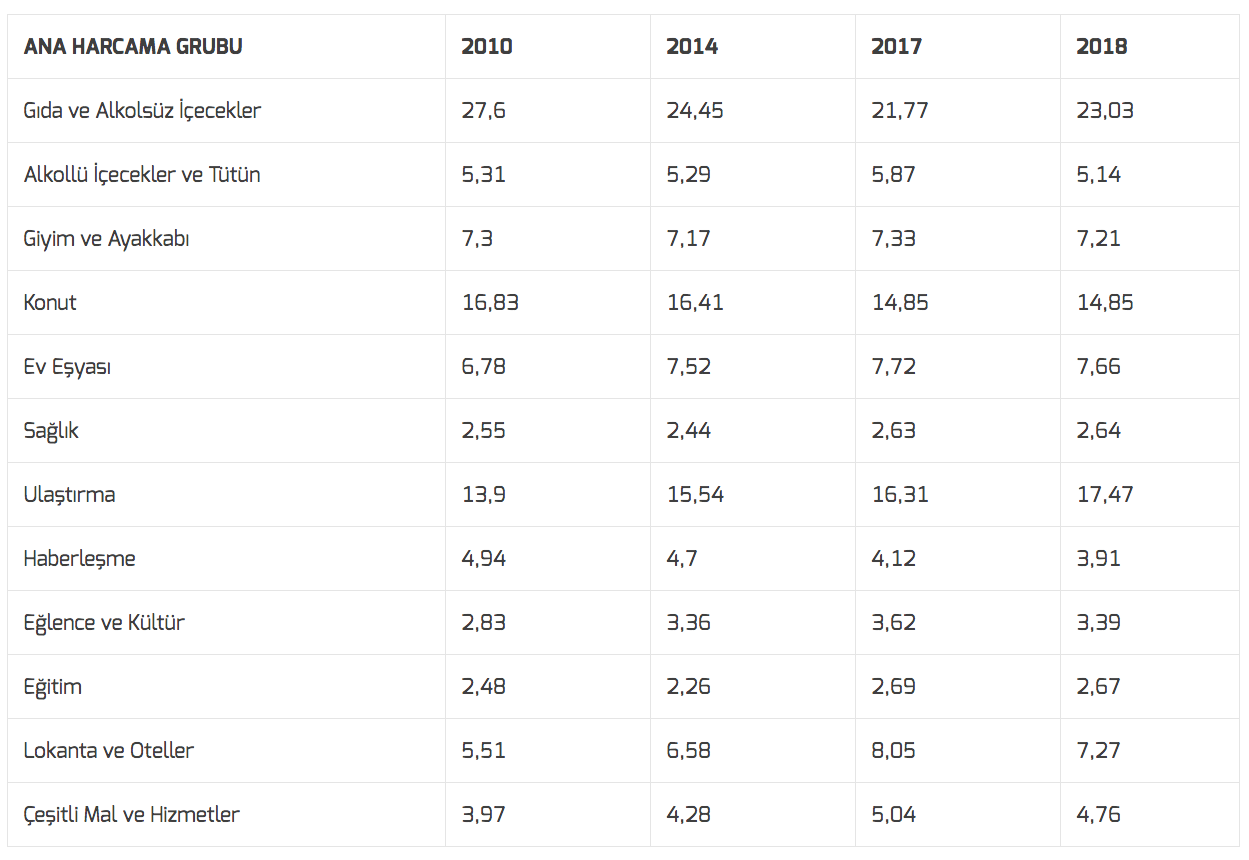1249x860 pixels.
Task: Click the 8,05 Lokanta ve Oteller value
Action: coord(894,751)
